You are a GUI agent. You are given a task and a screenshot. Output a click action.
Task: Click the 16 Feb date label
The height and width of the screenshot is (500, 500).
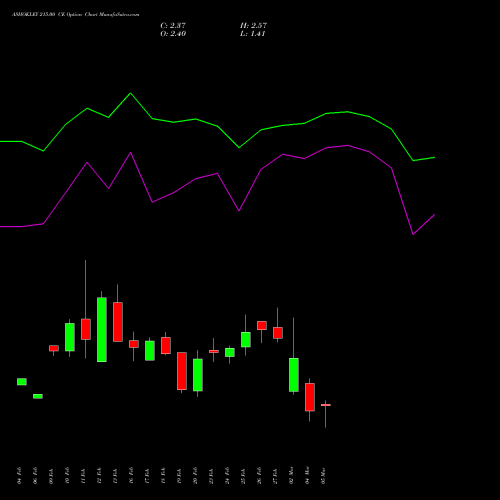[x=131, y=476]
